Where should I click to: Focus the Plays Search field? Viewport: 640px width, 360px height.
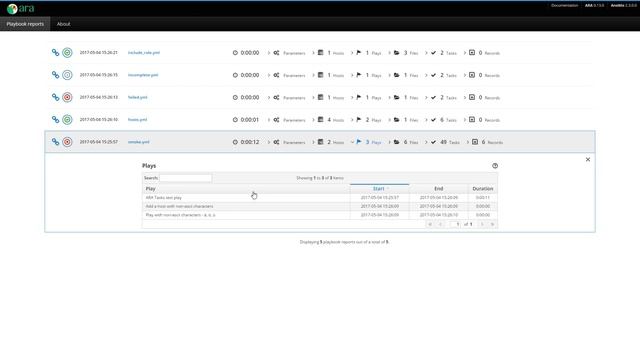186,178
